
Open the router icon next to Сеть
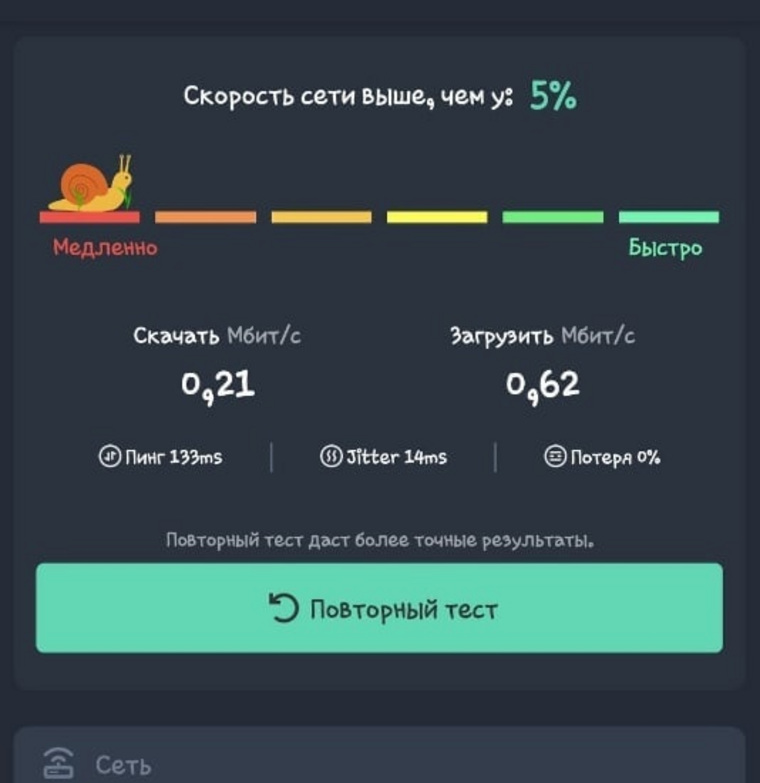click(58, 764)
